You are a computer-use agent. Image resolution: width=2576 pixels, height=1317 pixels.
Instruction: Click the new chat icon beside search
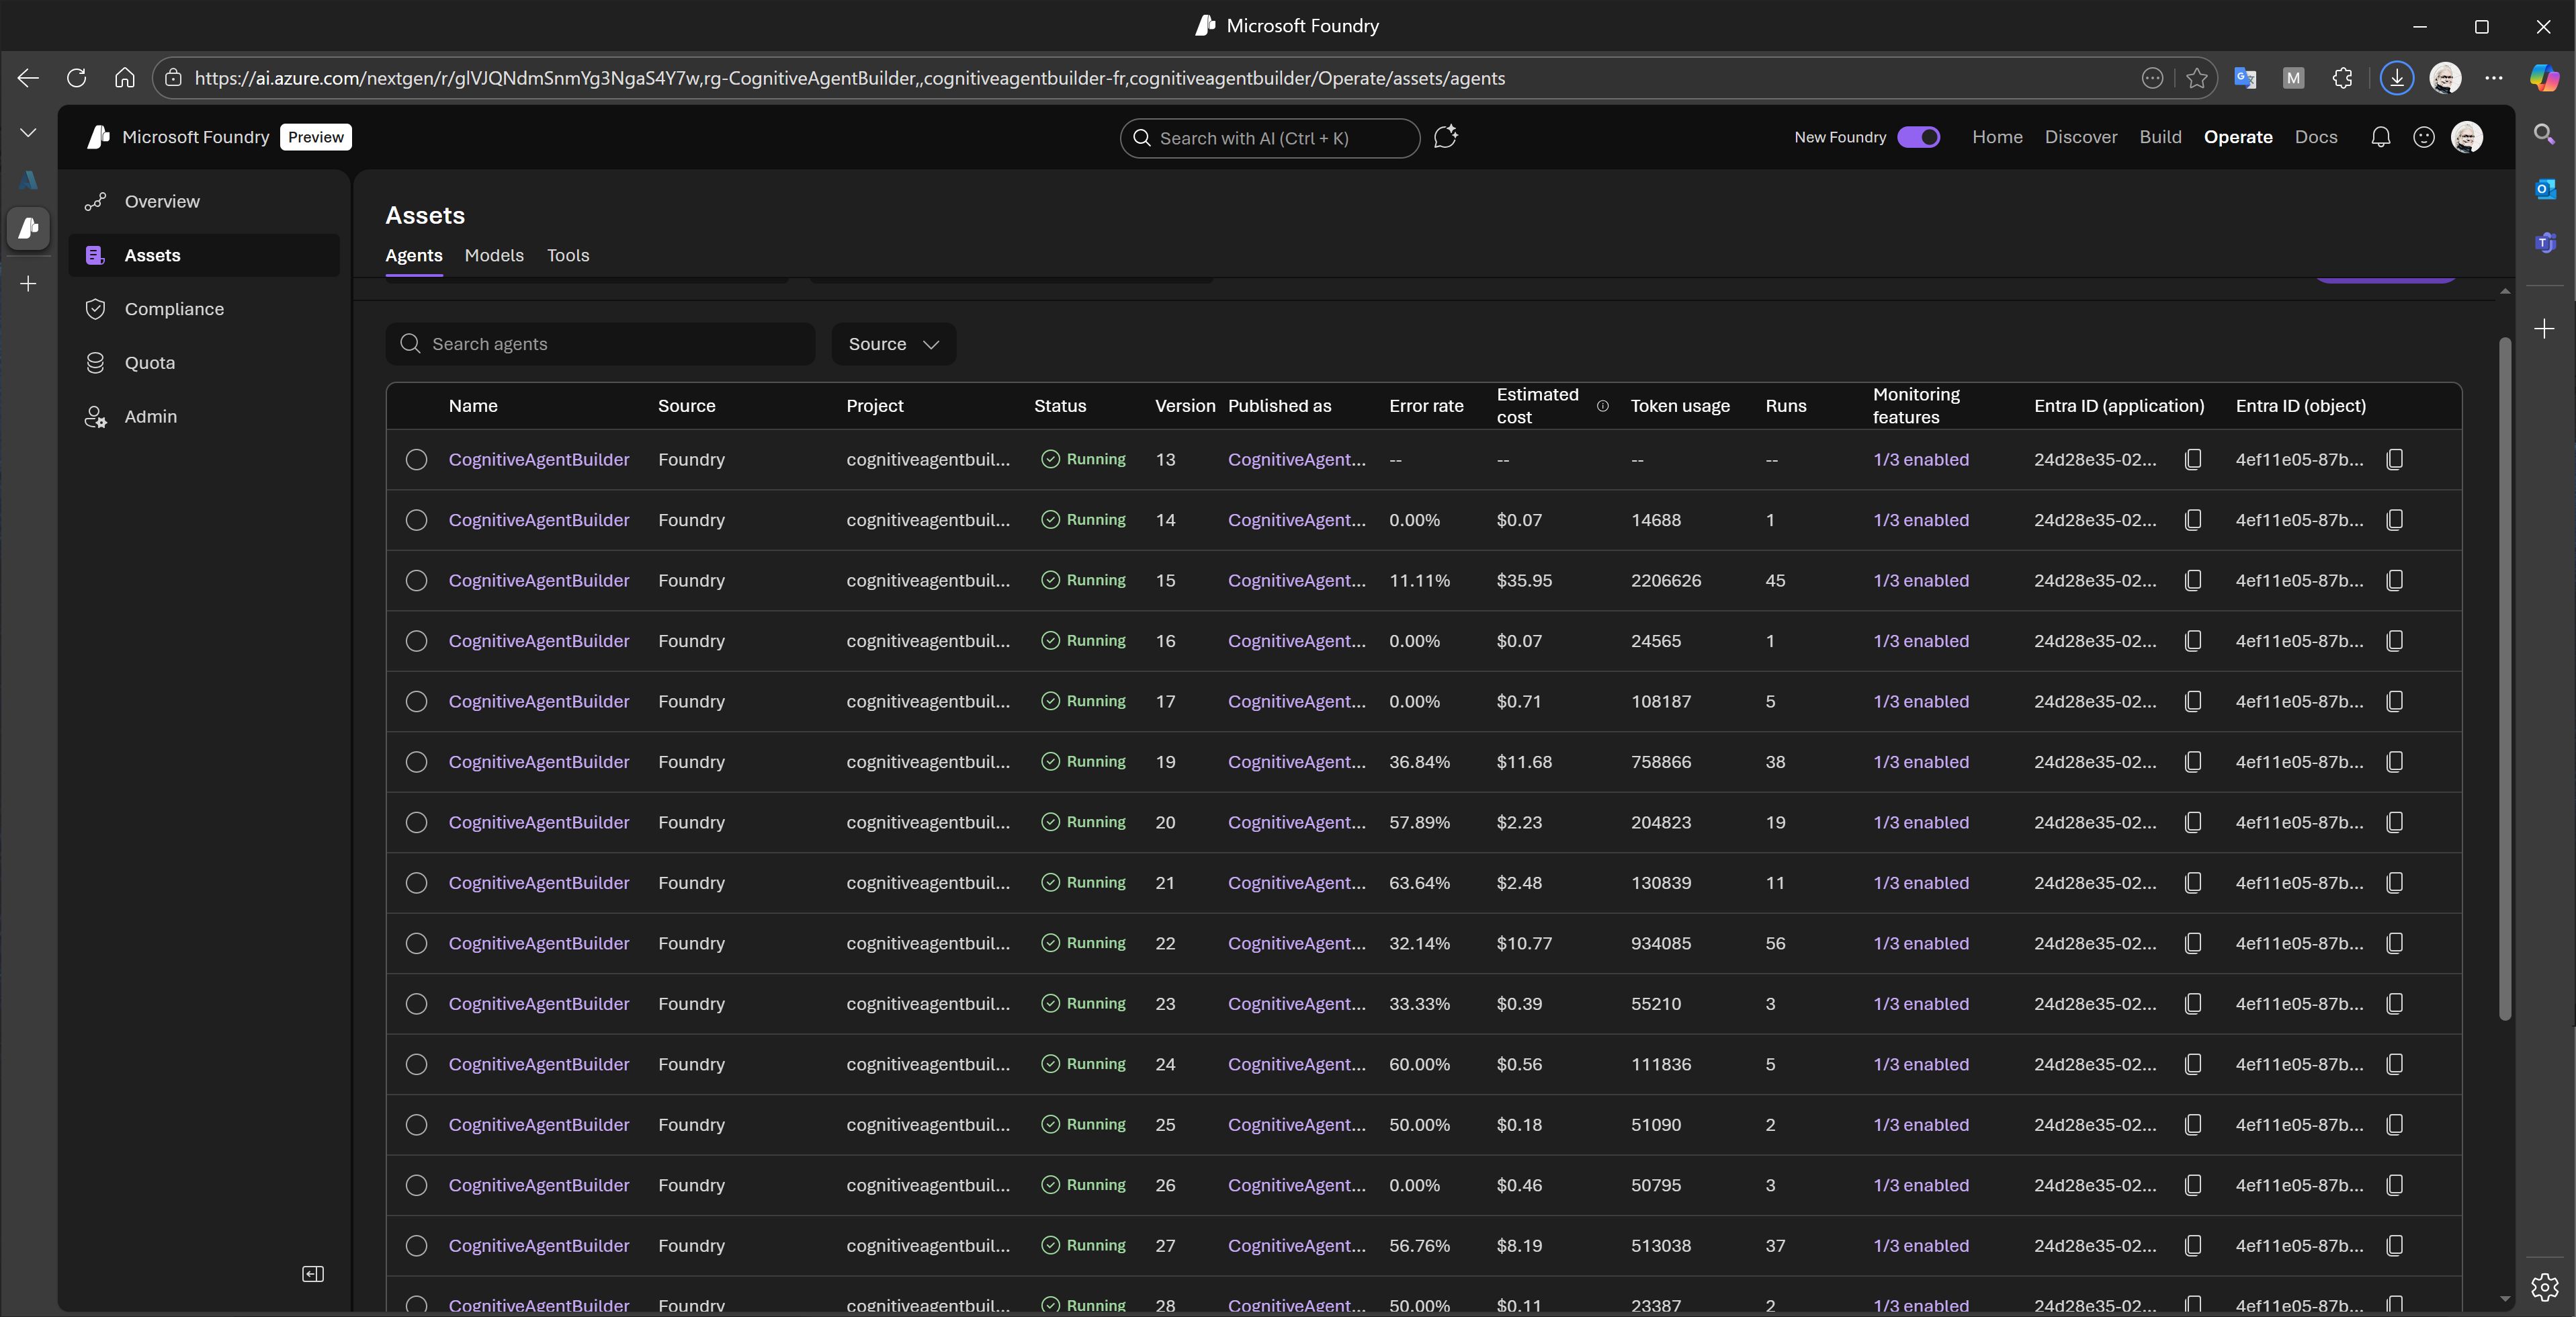pos(1445,137)
